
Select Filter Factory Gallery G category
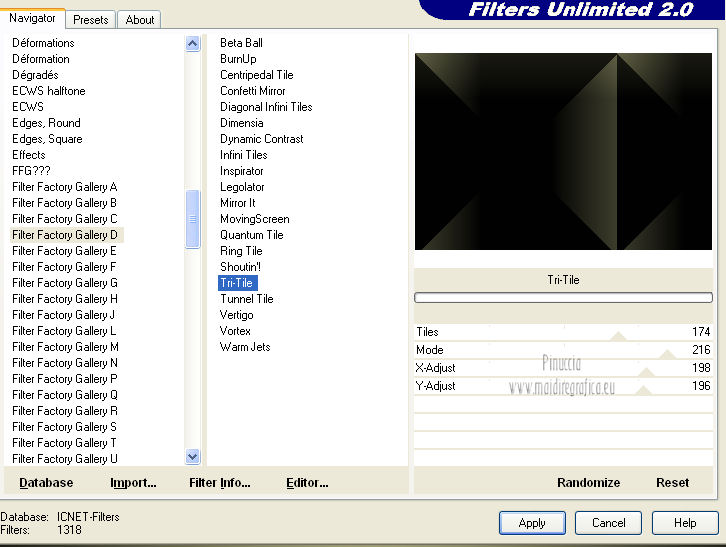pos(65,283)
